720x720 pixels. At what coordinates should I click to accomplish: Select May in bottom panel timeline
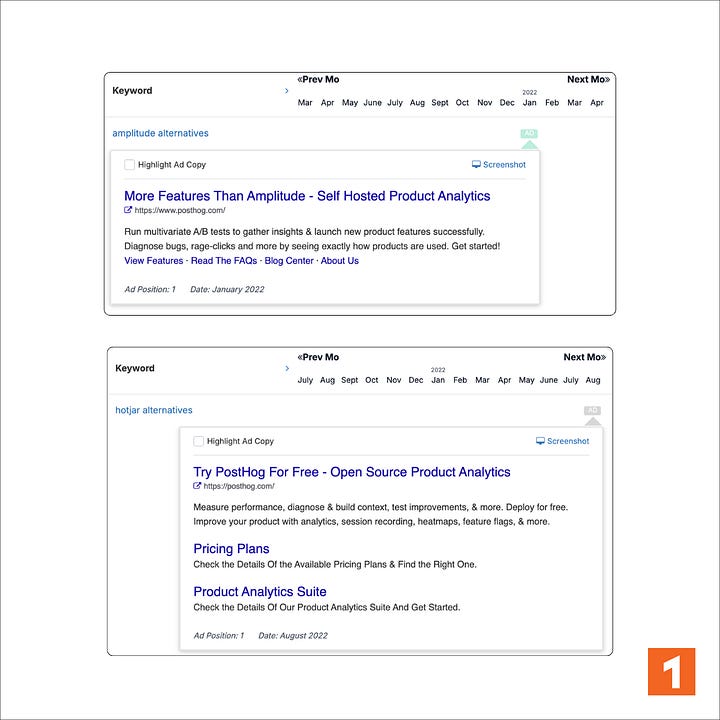(x=526, y=380)
